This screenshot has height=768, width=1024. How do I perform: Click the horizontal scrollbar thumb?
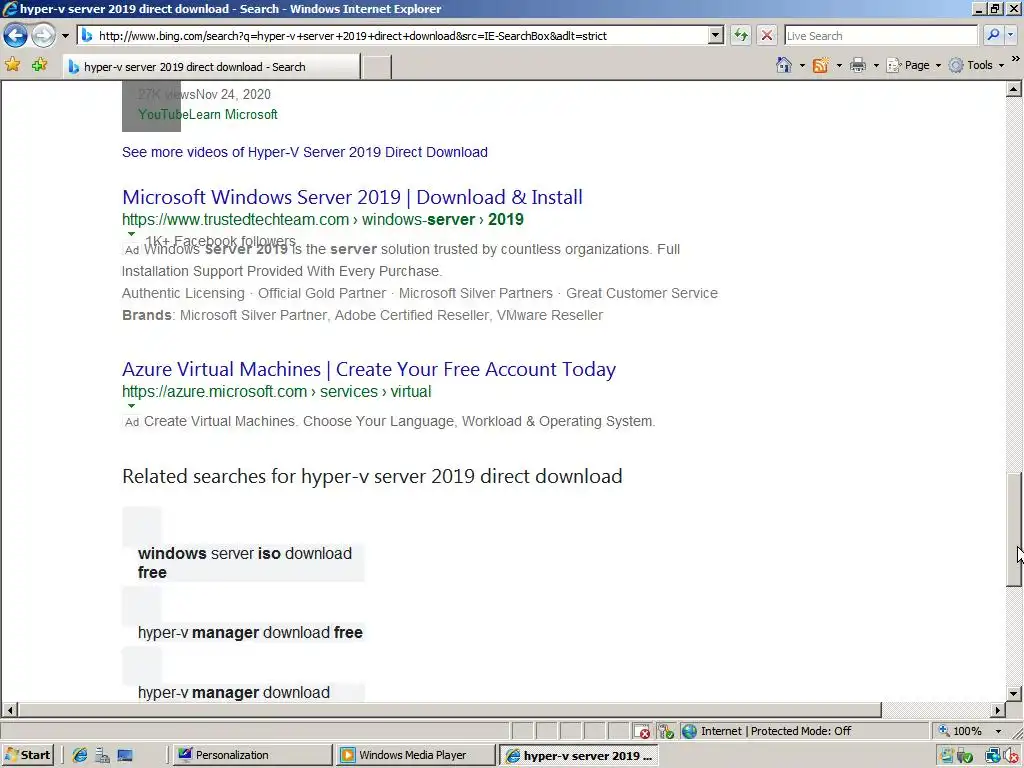449,709
